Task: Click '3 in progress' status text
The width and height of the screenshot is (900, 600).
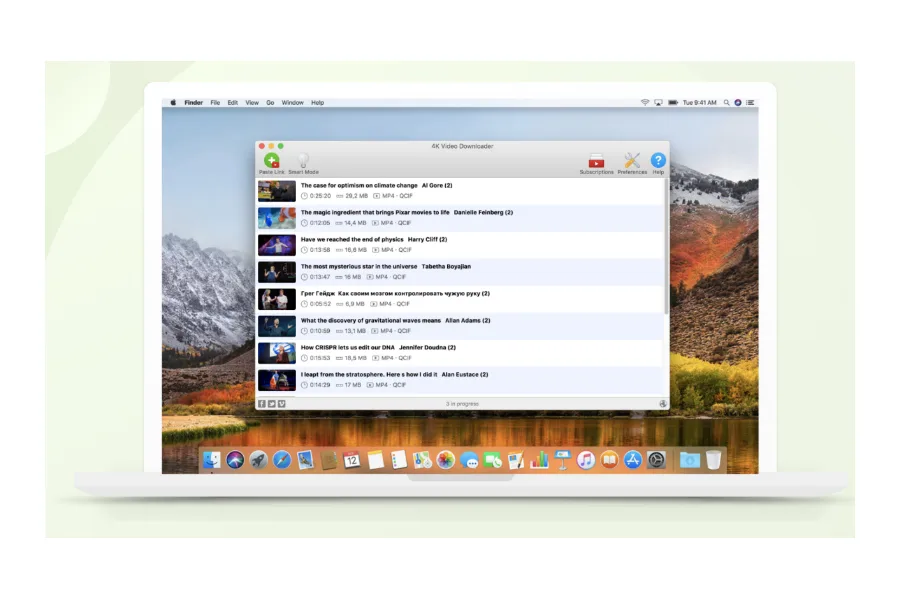Action: [462, 404]
